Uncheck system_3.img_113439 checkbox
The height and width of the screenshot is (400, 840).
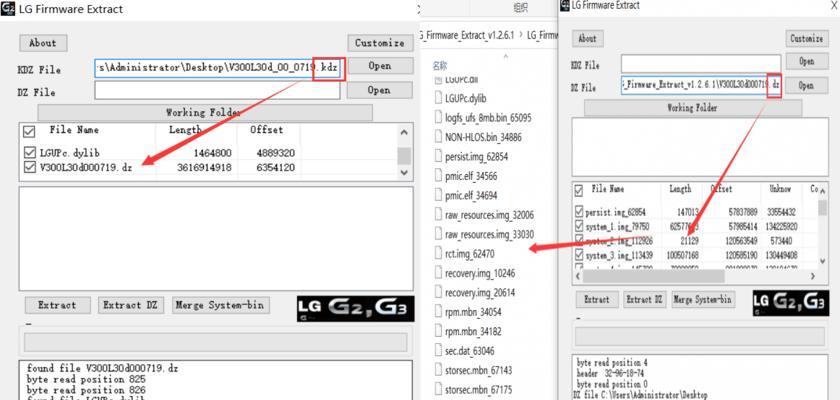(579, 255)
